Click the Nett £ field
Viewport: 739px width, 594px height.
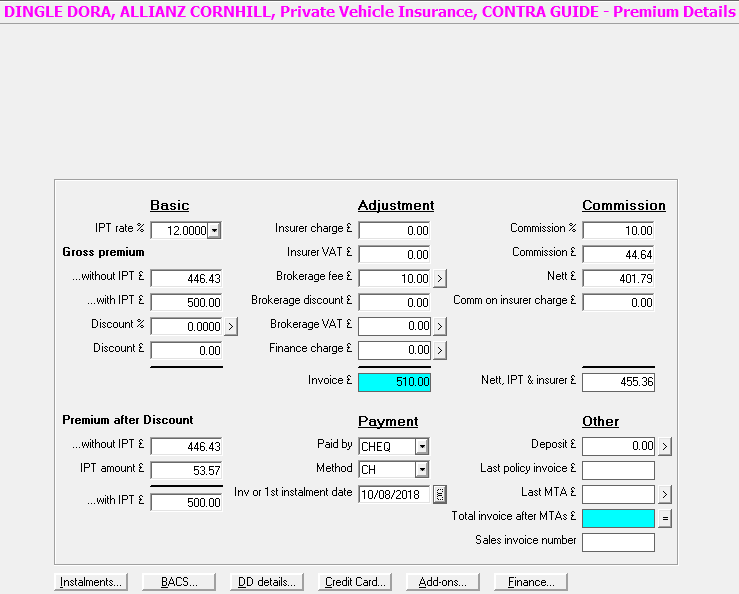618,278
